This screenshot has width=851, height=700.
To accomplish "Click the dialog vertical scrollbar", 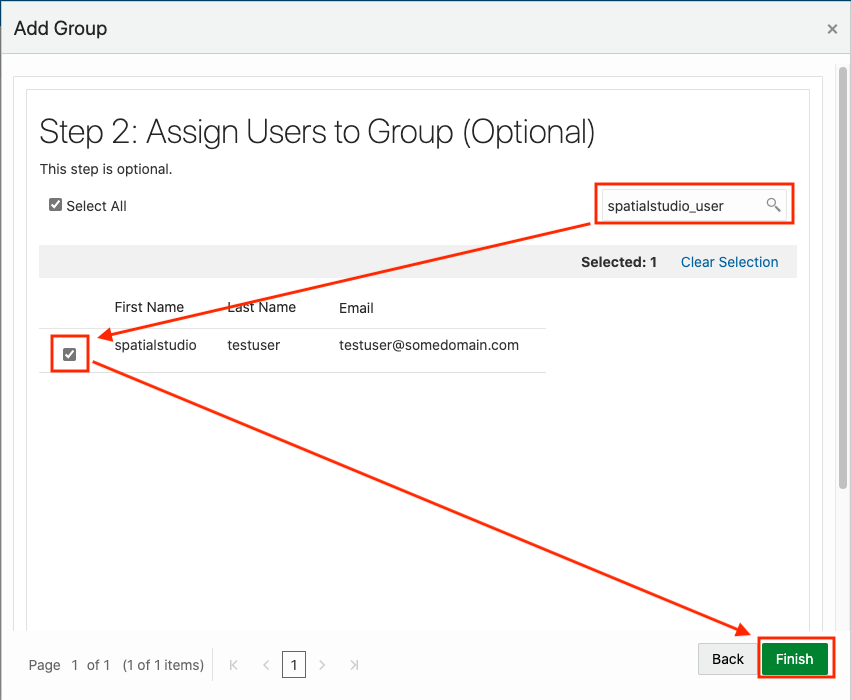I will [842, 277].
